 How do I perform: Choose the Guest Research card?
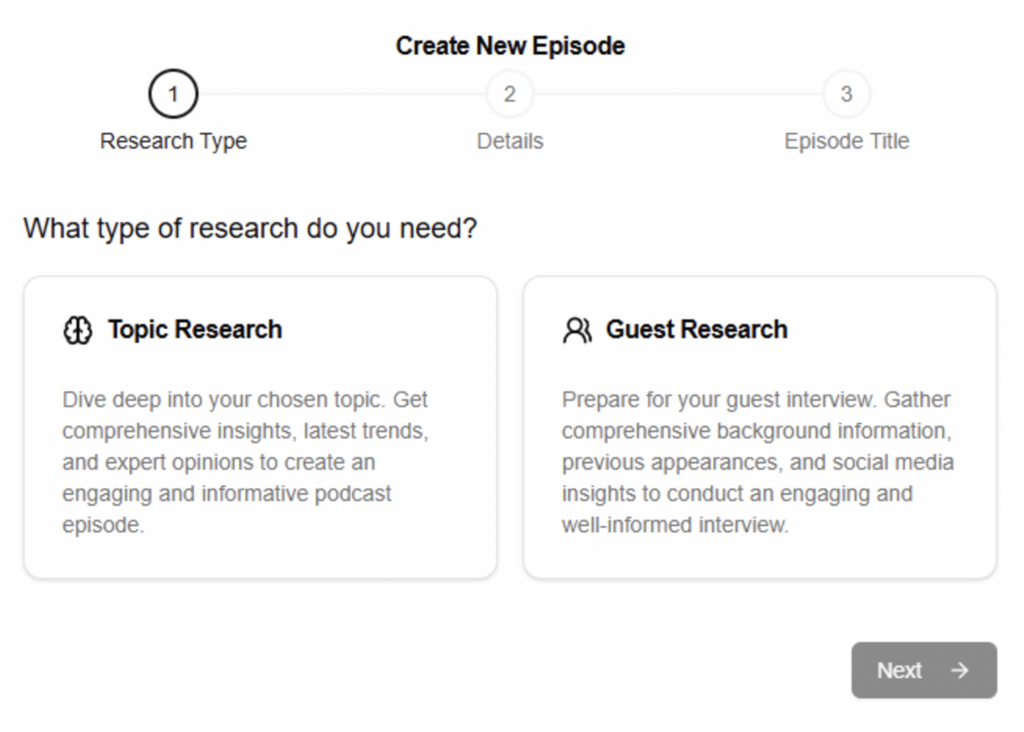(760, 560)
